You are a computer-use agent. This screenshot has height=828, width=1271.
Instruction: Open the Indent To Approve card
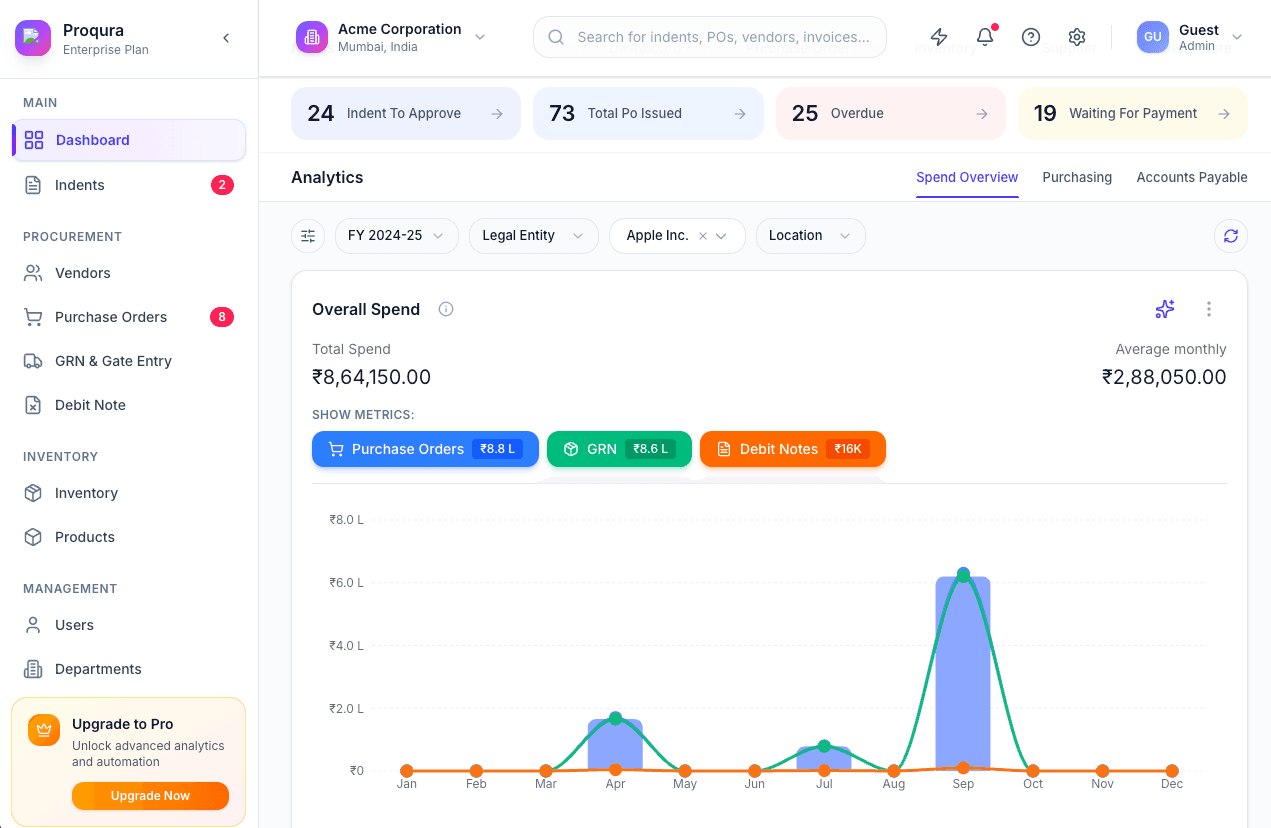[405, 113]
